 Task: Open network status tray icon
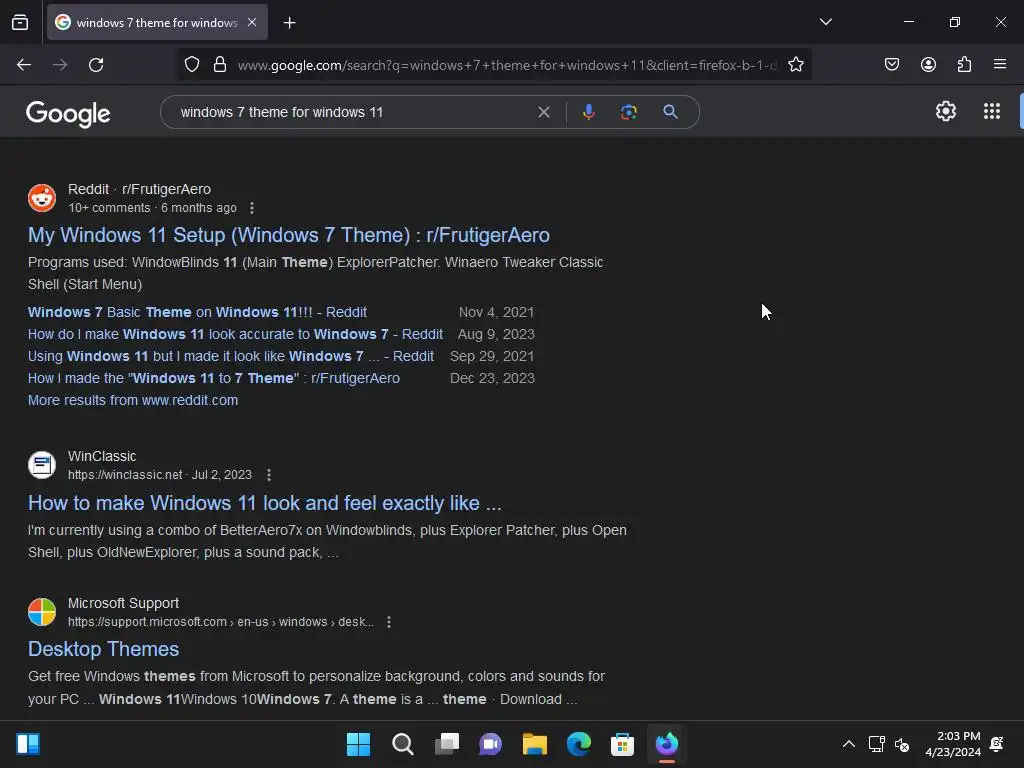(876, 744)
